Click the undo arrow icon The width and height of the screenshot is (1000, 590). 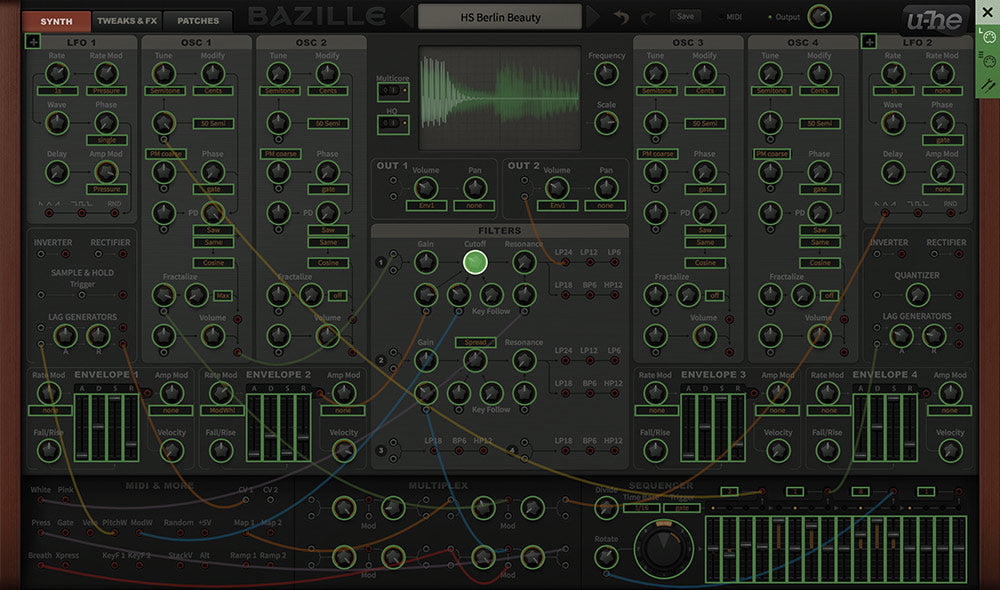(621, 18)
